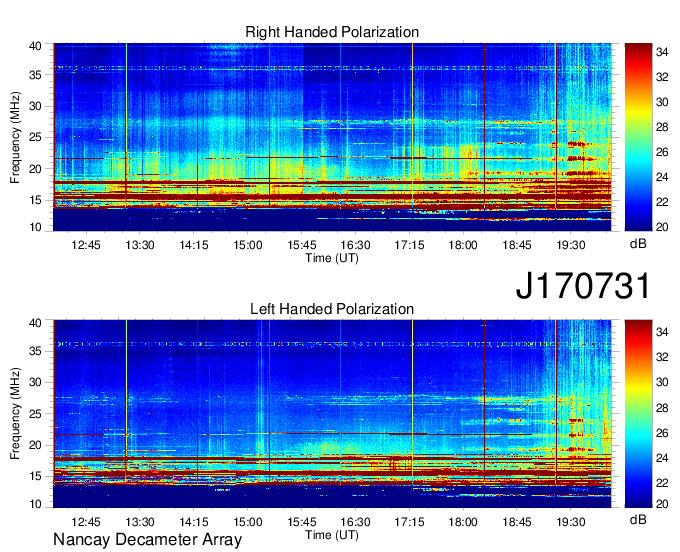Click the 28 value on the top color bar

click(x=662, y=127)
